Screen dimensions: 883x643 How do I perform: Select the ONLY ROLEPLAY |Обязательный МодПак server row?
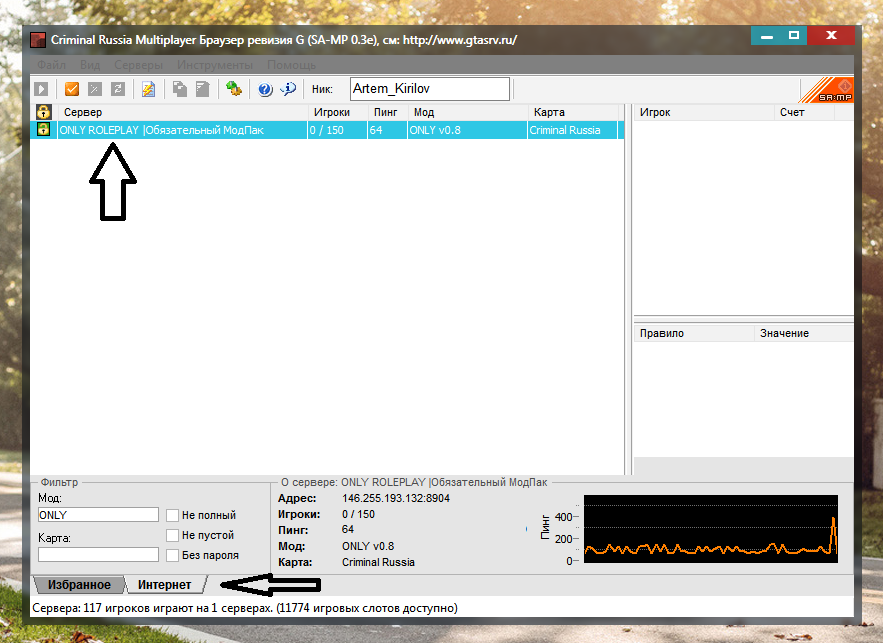pos(327,130)
